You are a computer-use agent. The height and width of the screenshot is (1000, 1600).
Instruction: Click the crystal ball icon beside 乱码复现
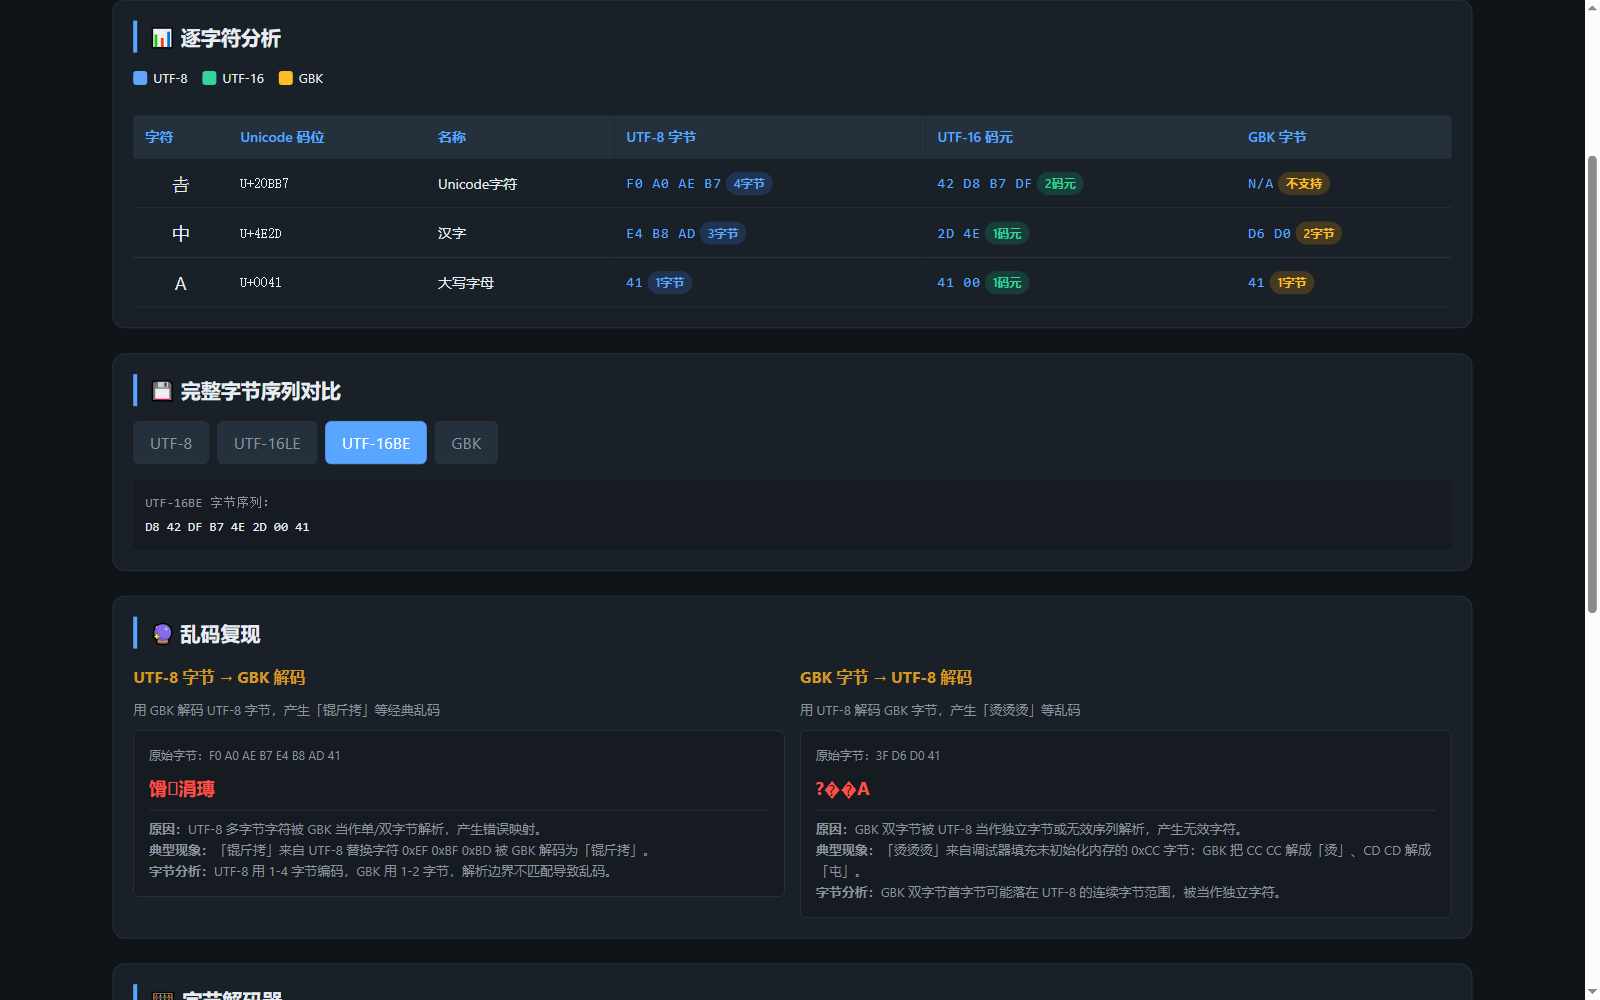(162, 634)
